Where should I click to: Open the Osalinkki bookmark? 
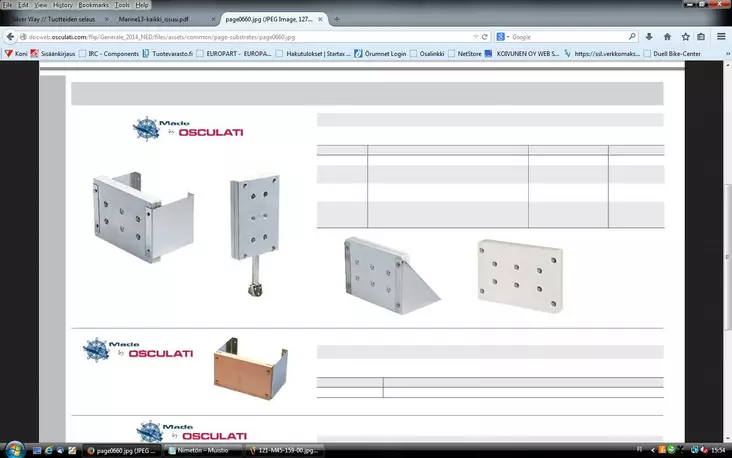tap(427, 54)
